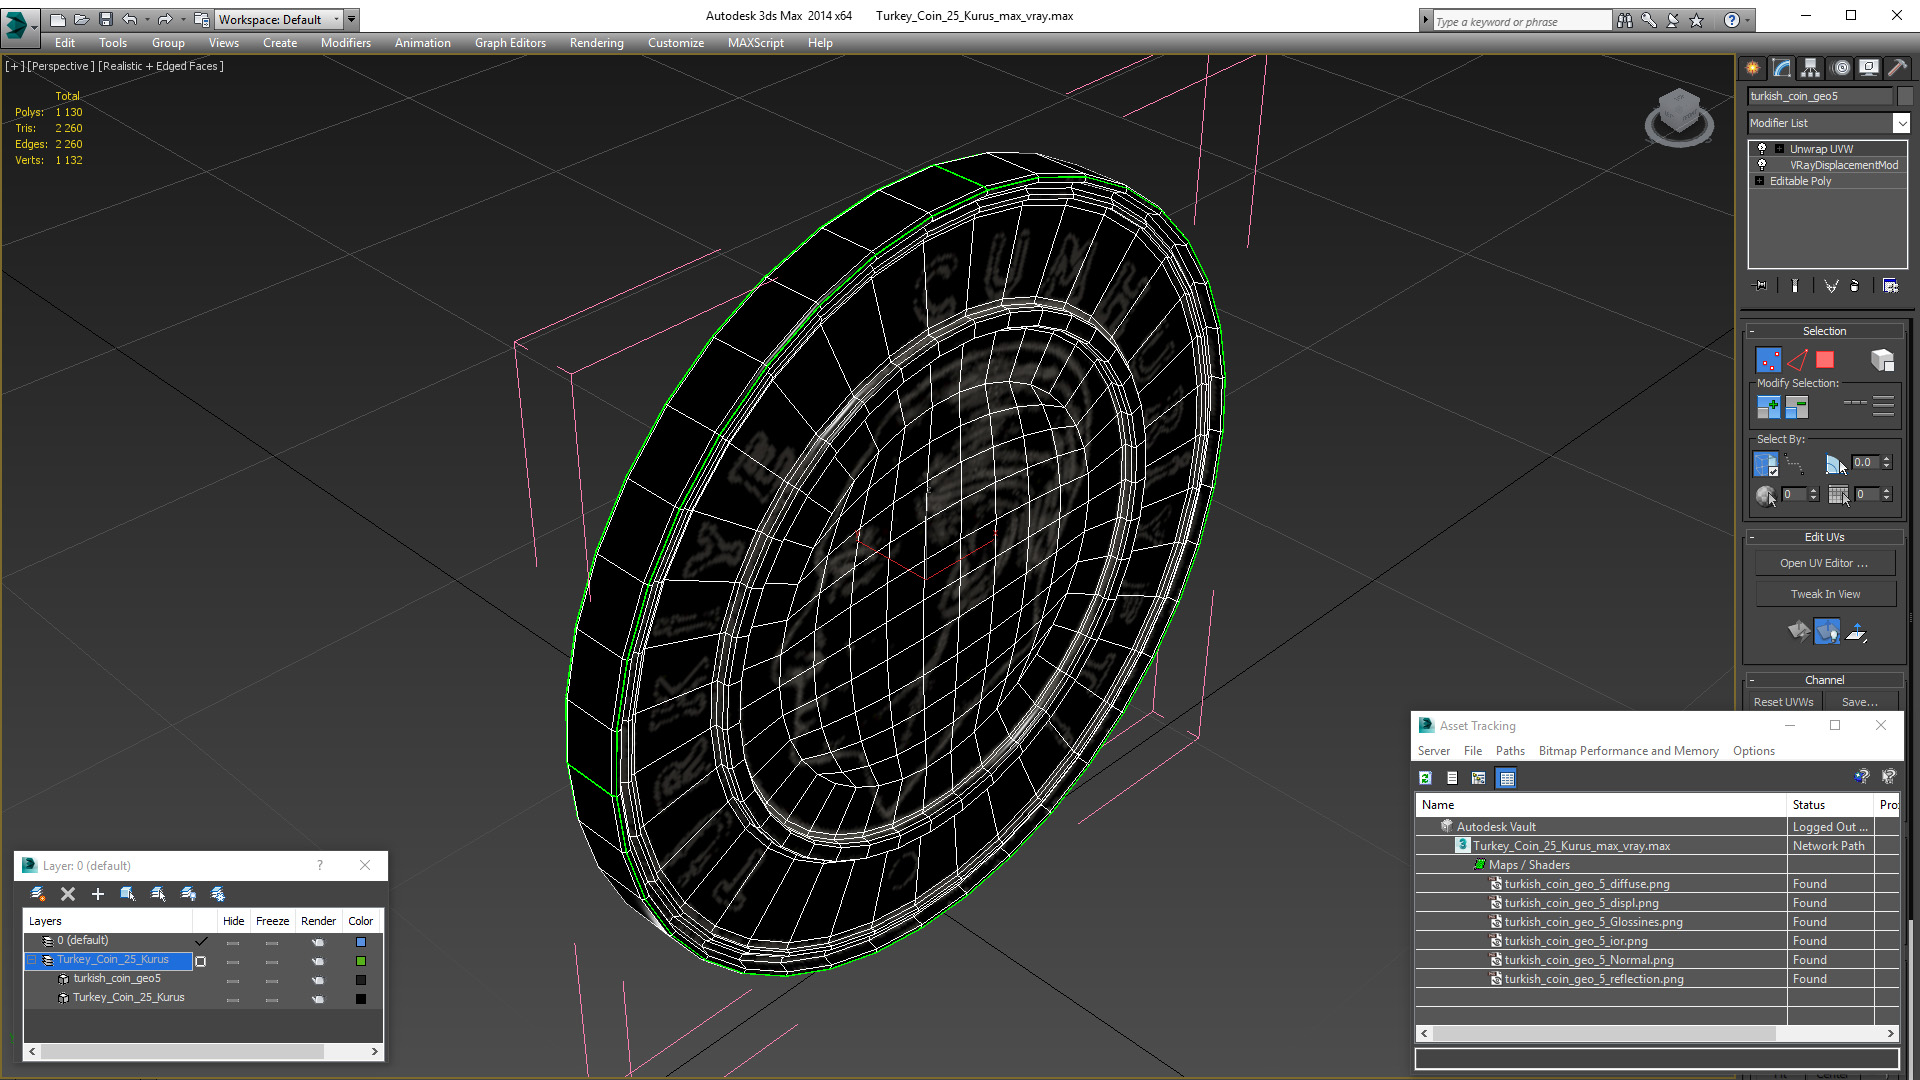
Task: Toggle Unwrap UVW modifier lightbulb on/off
Action: 1762,148
